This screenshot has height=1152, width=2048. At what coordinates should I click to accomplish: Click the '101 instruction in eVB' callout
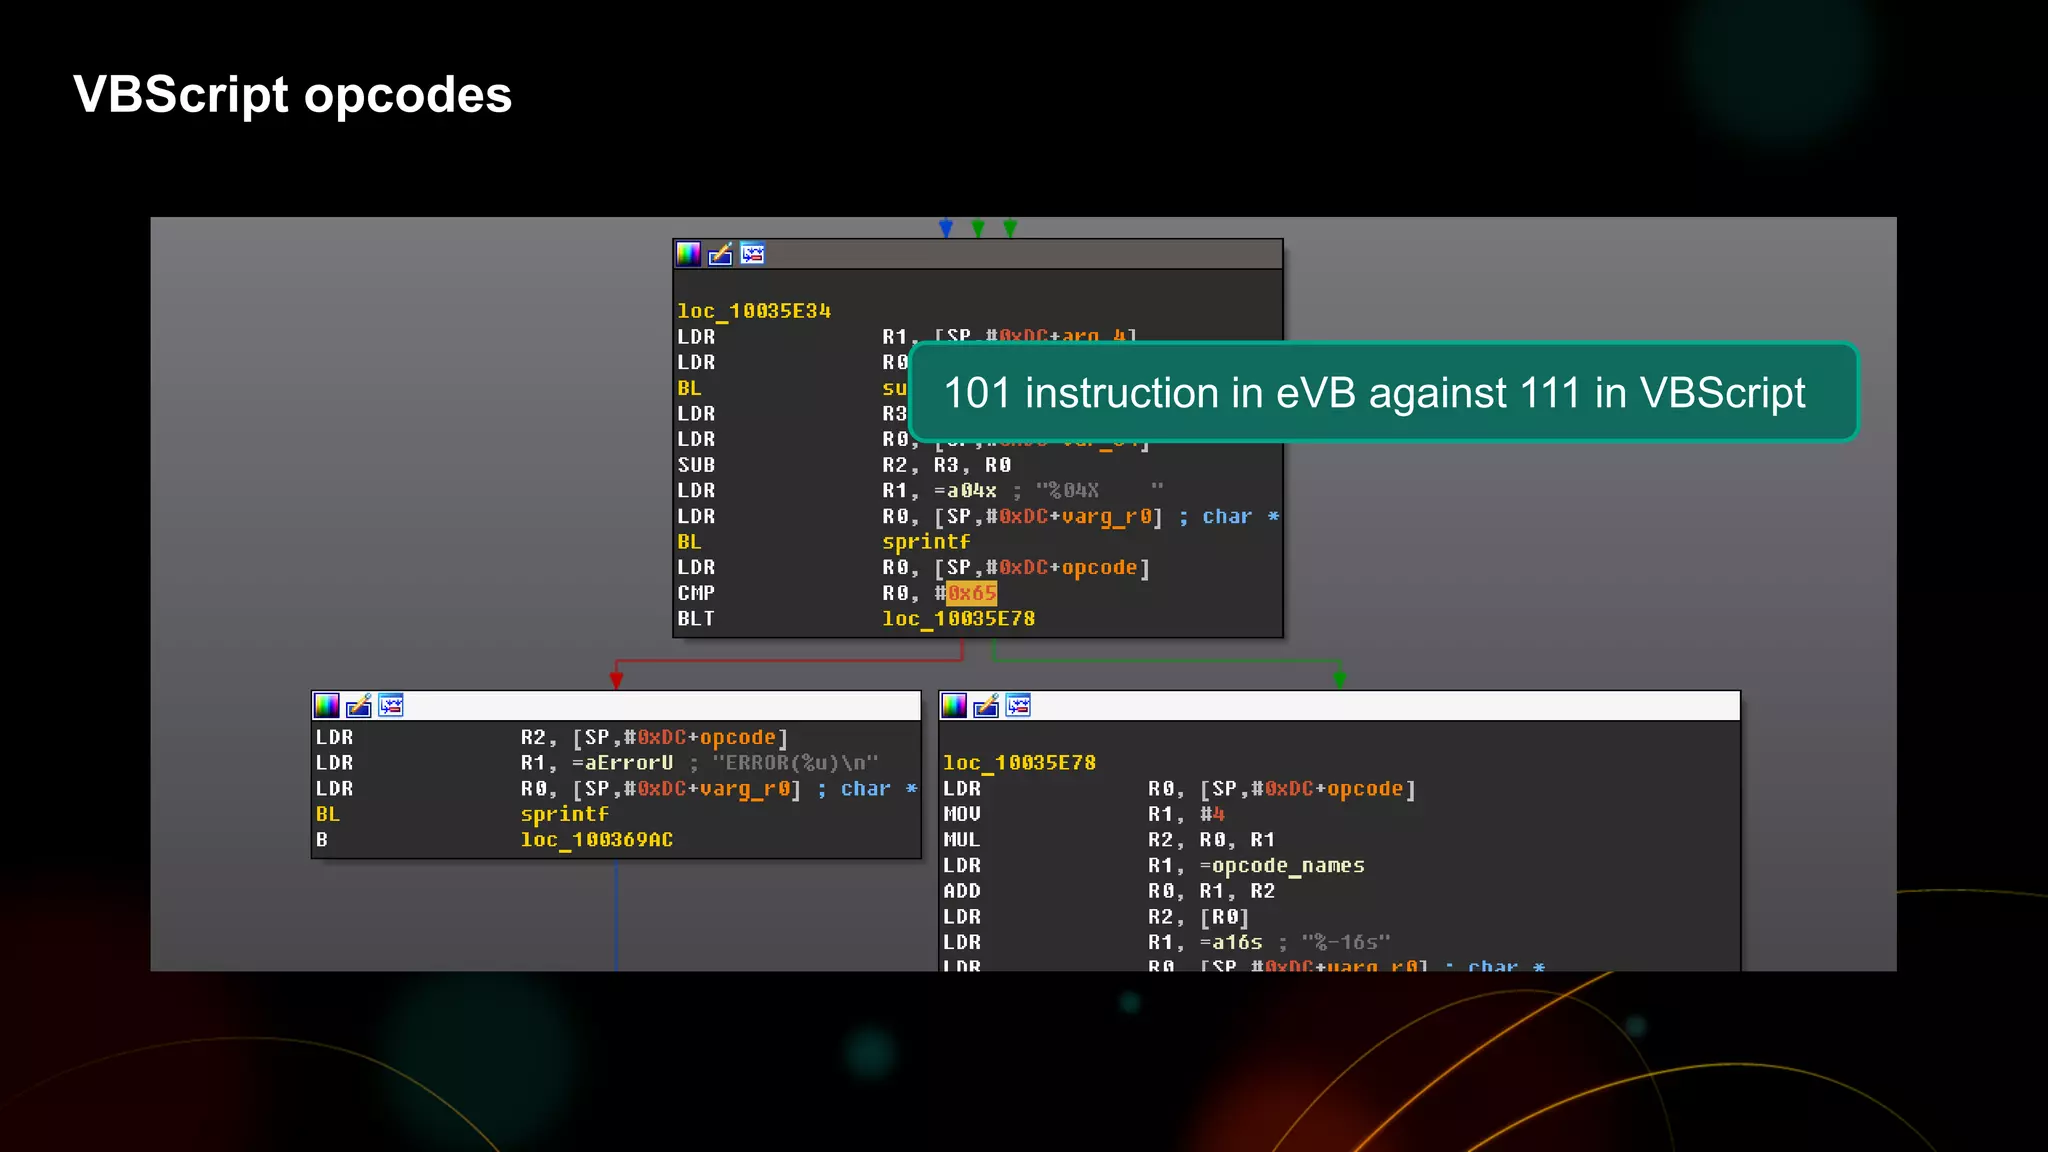1383,392
